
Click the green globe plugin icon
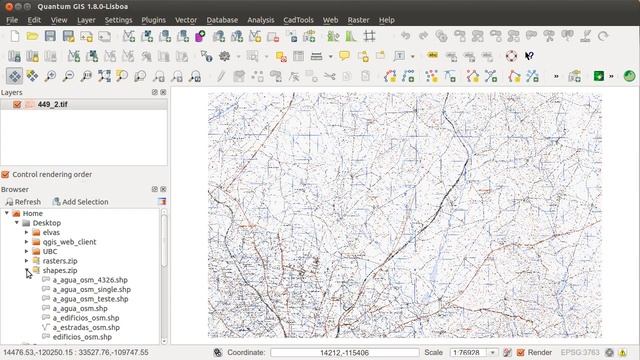click(629, 76)
